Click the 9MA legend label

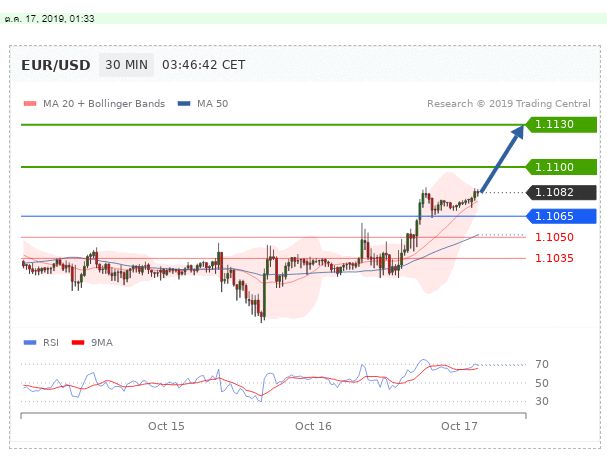point(102,342)
